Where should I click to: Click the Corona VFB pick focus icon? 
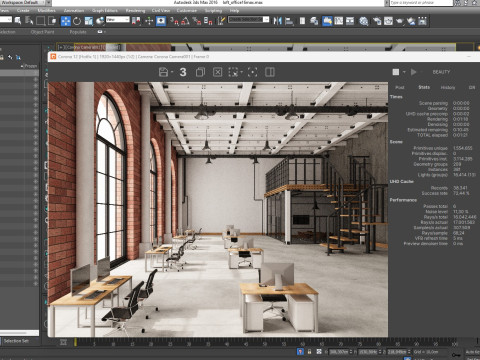(x=253, y=72)
